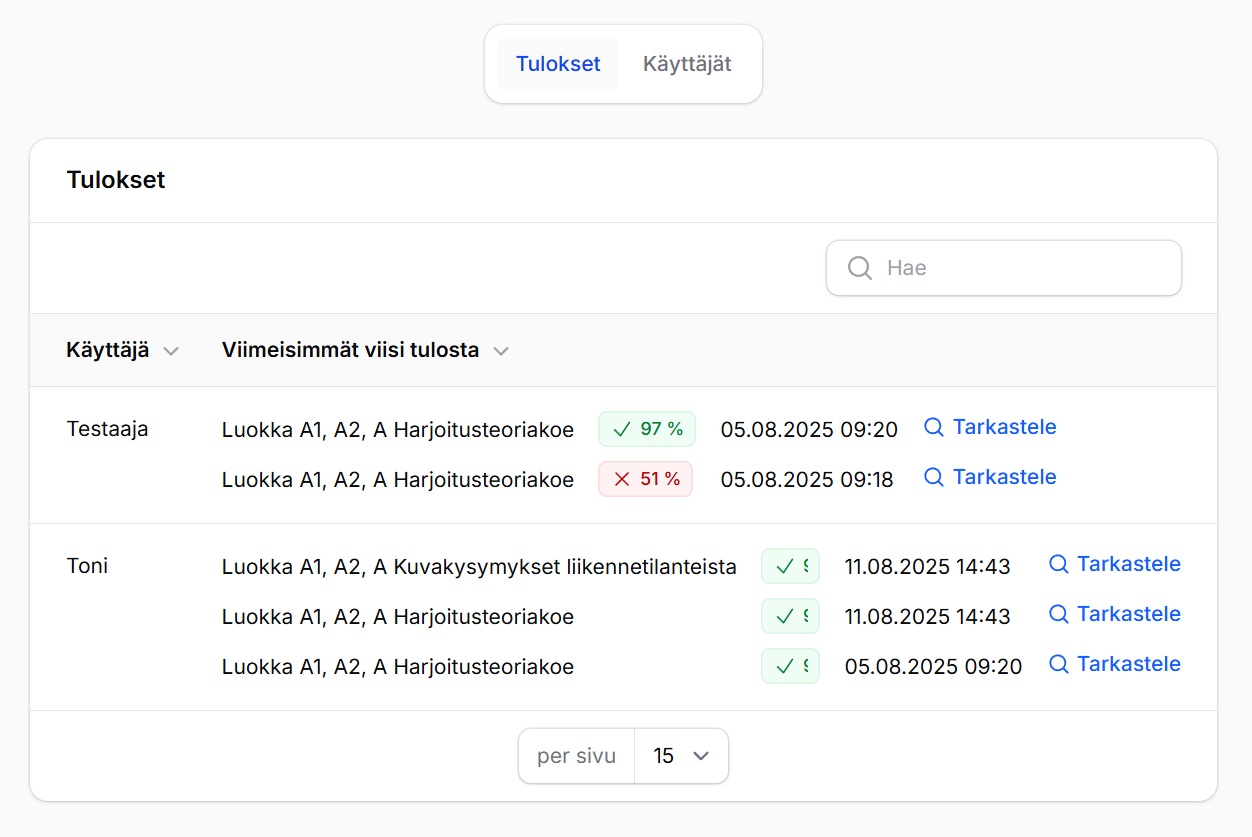This screenshot has width=1252, height=837.
Task: Click pass badge for Kuvakysymykset liikennetilanteista row
Action: [x=790, y=566]
